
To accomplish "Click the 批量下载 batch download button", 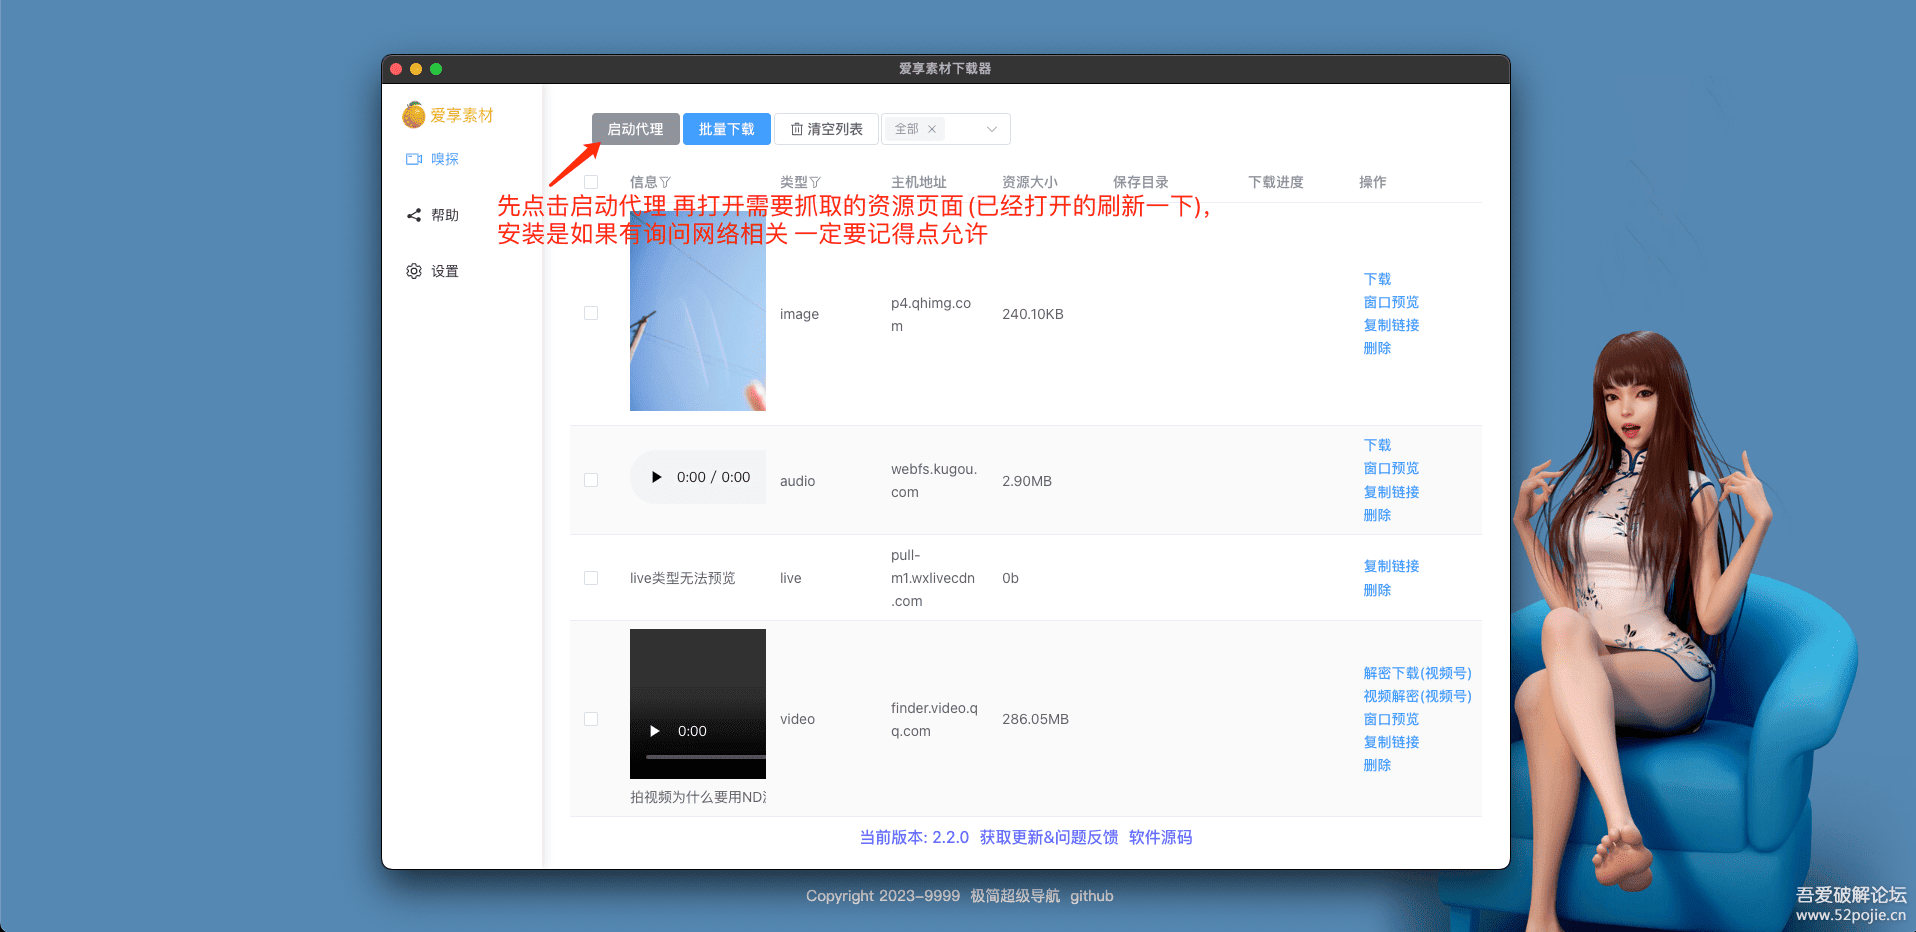I will coord(727,129).
